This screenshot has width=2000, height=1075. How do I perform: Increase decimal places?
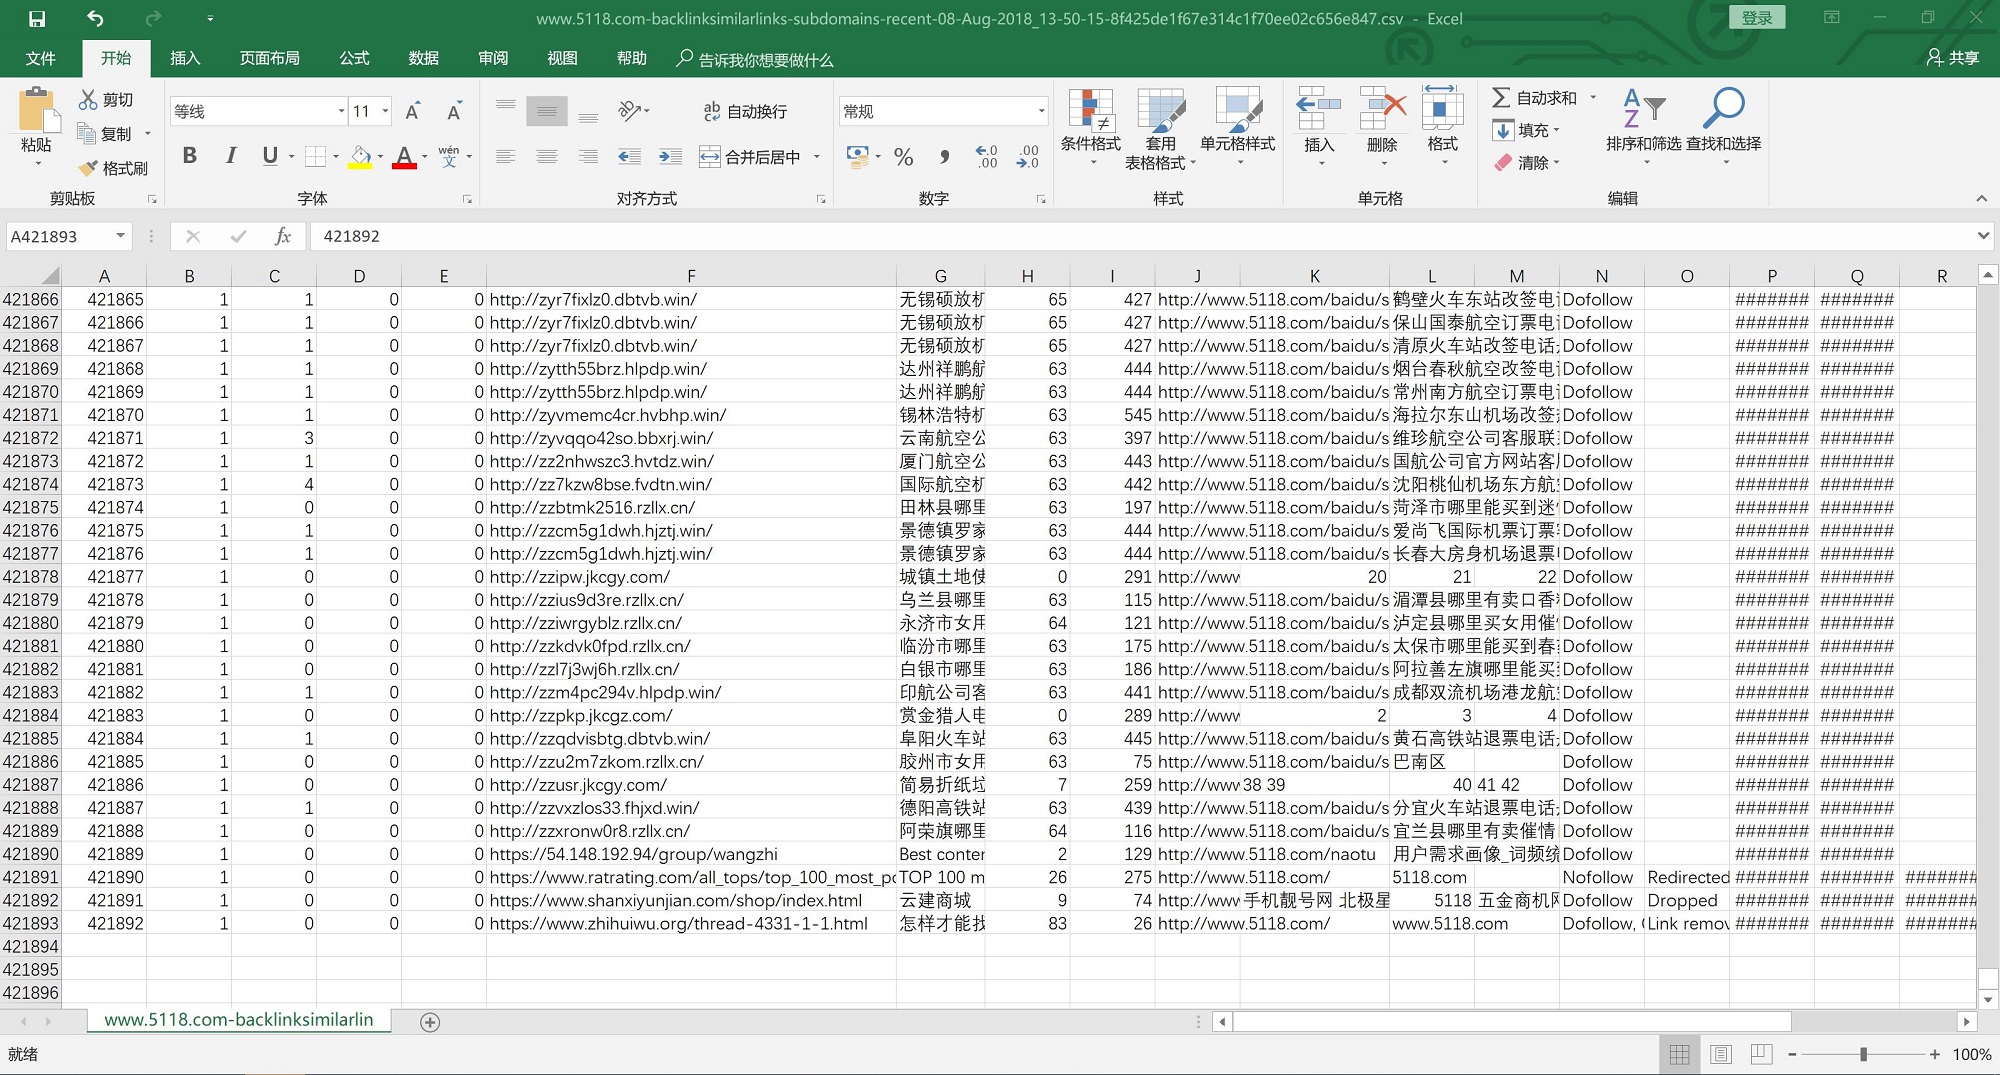[986, 156]
